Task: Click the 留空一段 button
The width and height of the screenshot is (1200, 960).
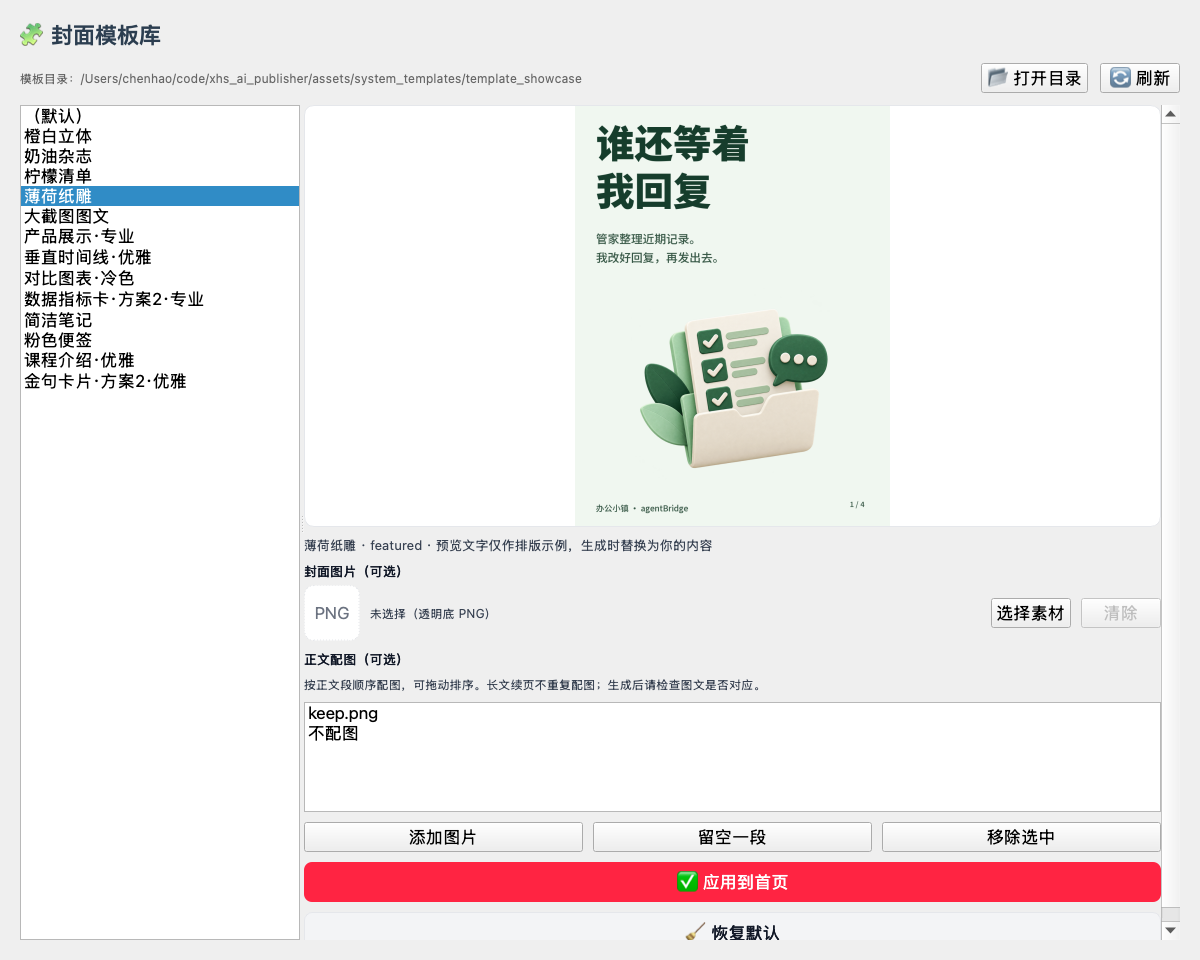Action: click(x=732, y=837)
